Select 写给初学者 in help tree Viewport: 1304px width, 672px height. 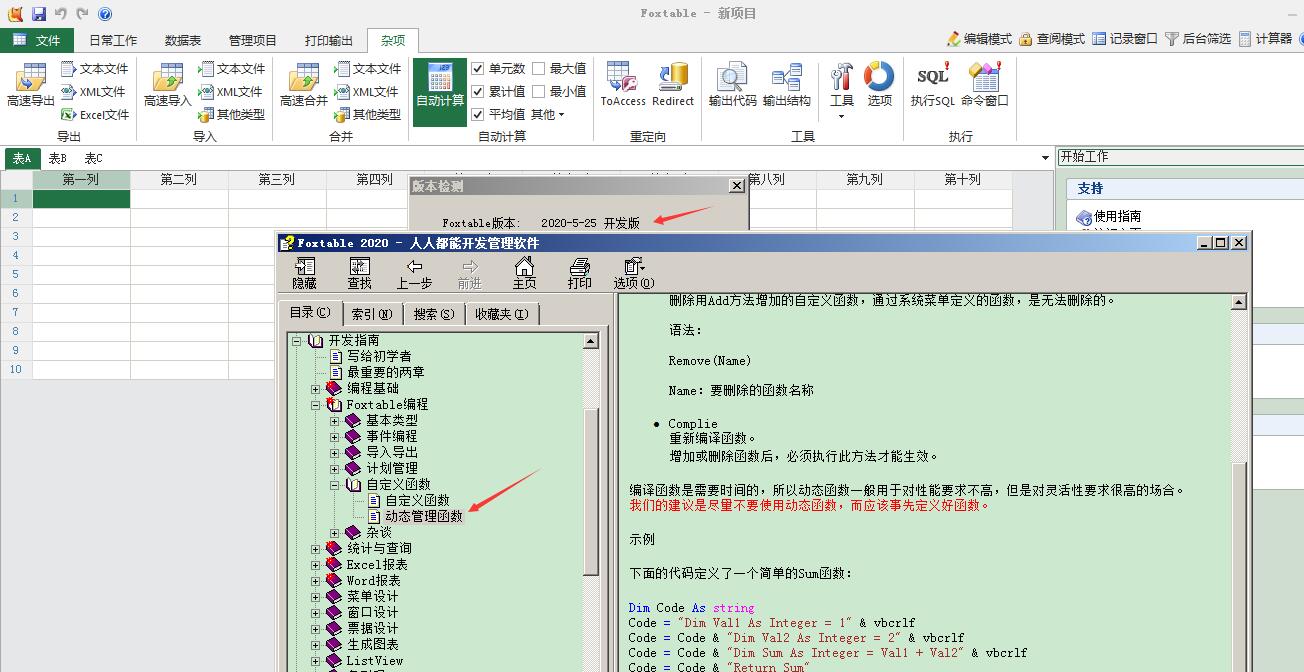pyautogui.click(x=379, y=356)
